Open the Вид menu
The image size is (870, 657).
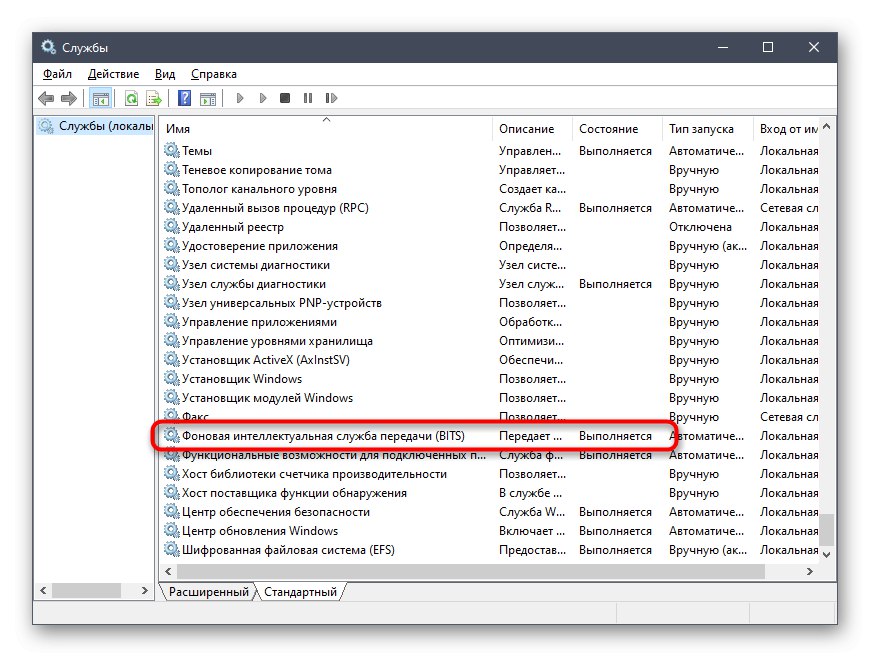point(164,73)
